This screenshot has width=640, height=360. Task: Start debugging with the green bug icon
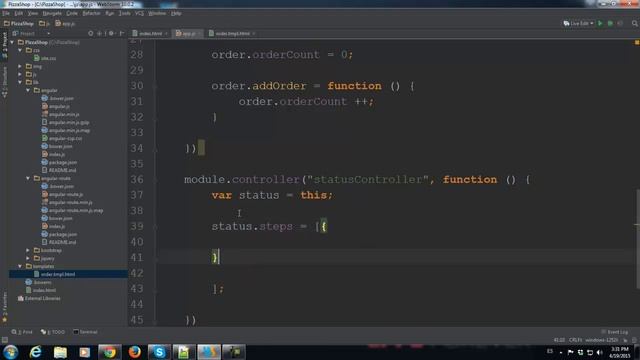tap(610, 24)
